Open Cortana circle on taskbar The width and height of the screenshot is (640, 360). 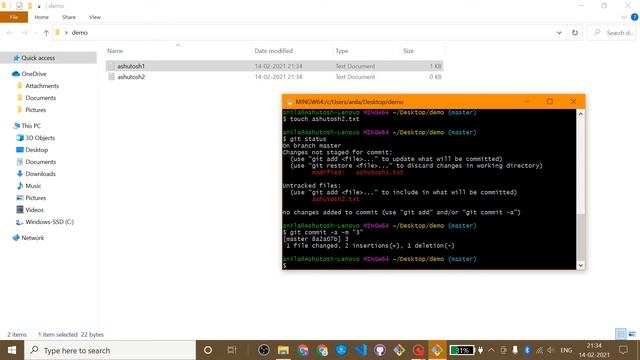click(208, 350)
